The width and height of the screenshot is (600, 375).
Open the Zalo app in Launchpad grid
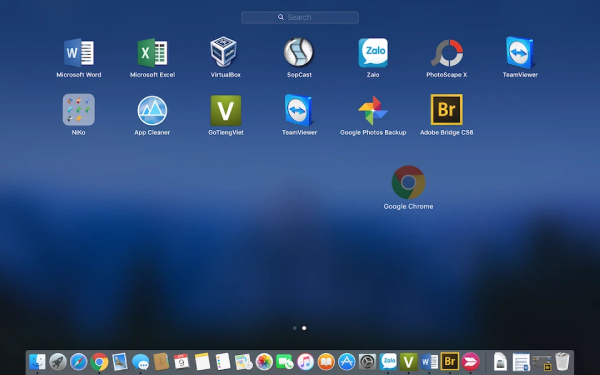pos(373,52)
